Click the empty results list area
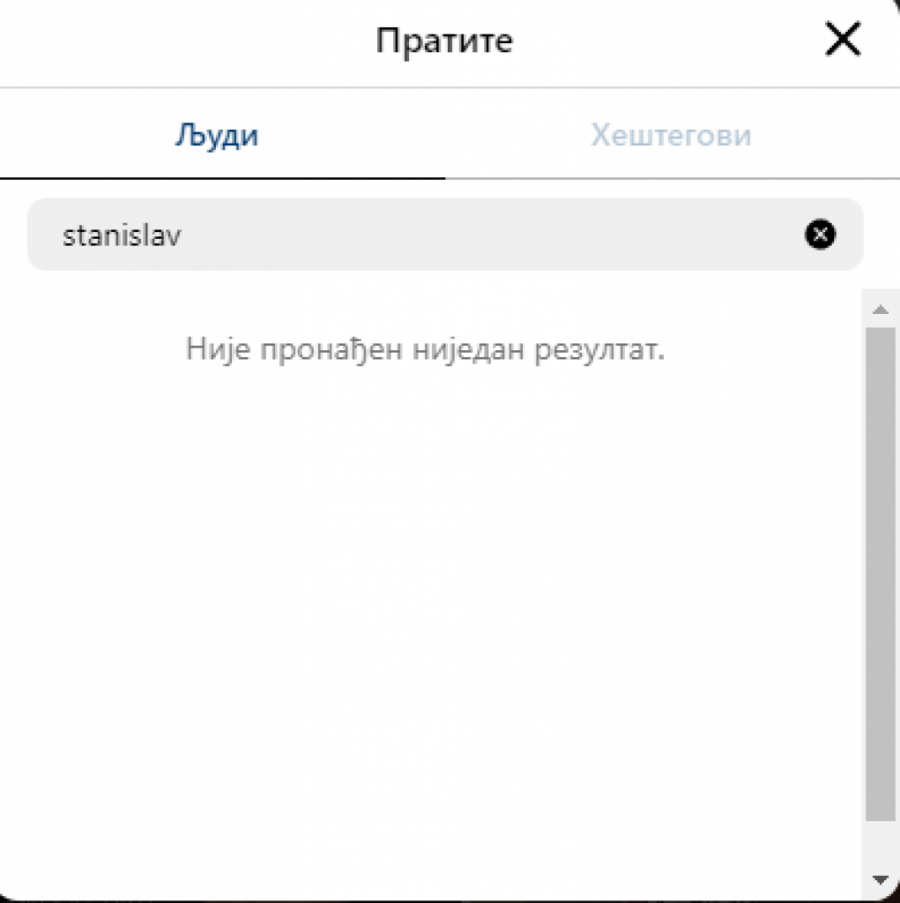This screenshot has height=903, width=900. [430, 620]
